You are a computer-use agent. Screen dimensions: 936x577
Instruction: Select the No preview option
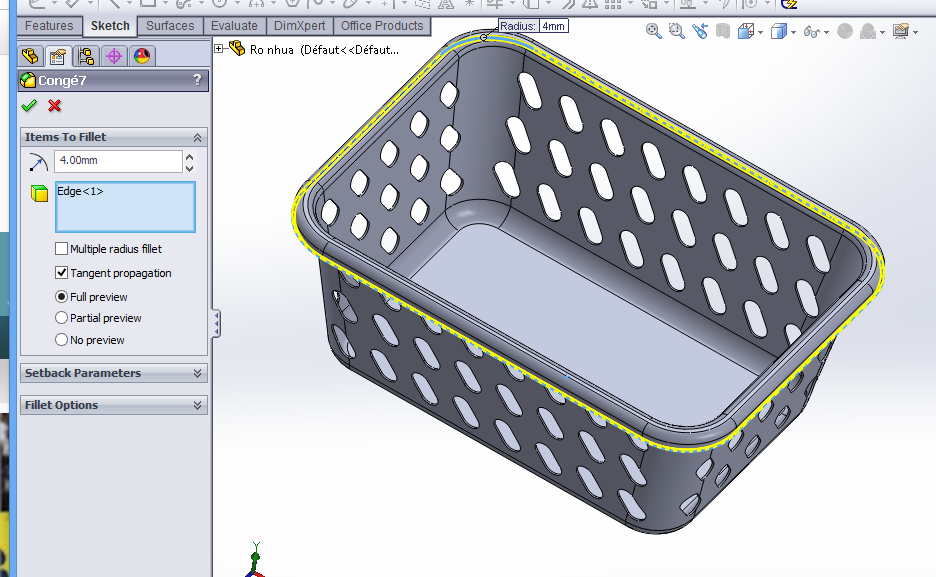[62, 340]
